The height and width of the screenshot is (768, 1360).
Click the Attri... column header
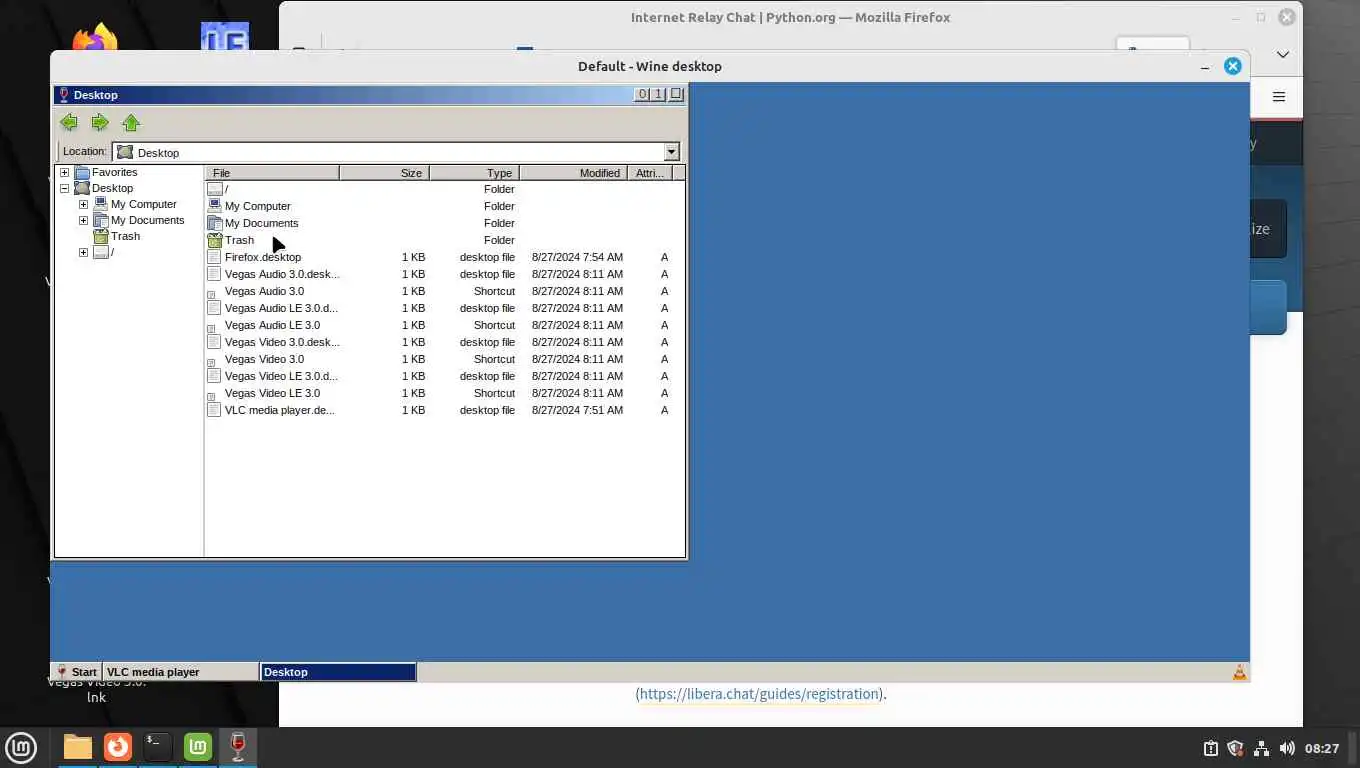(x=650, y=173)
